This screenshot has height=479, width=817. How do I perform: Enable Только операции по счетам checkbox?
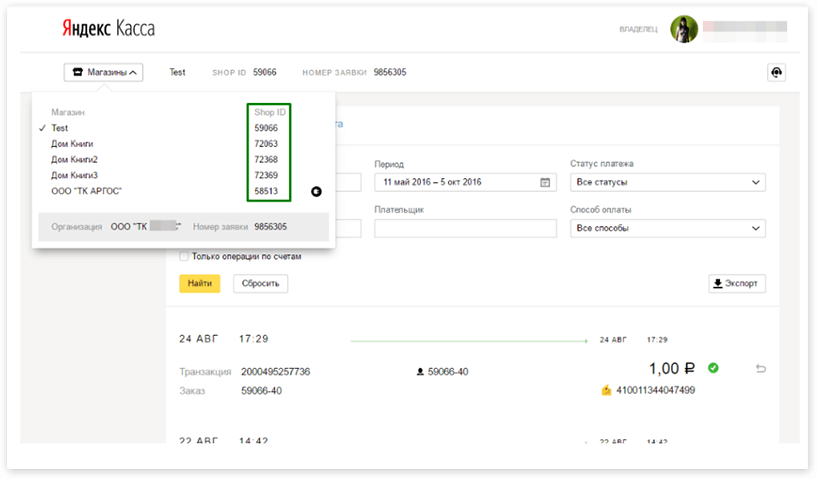pyautogui.click(x=184, y=256)
